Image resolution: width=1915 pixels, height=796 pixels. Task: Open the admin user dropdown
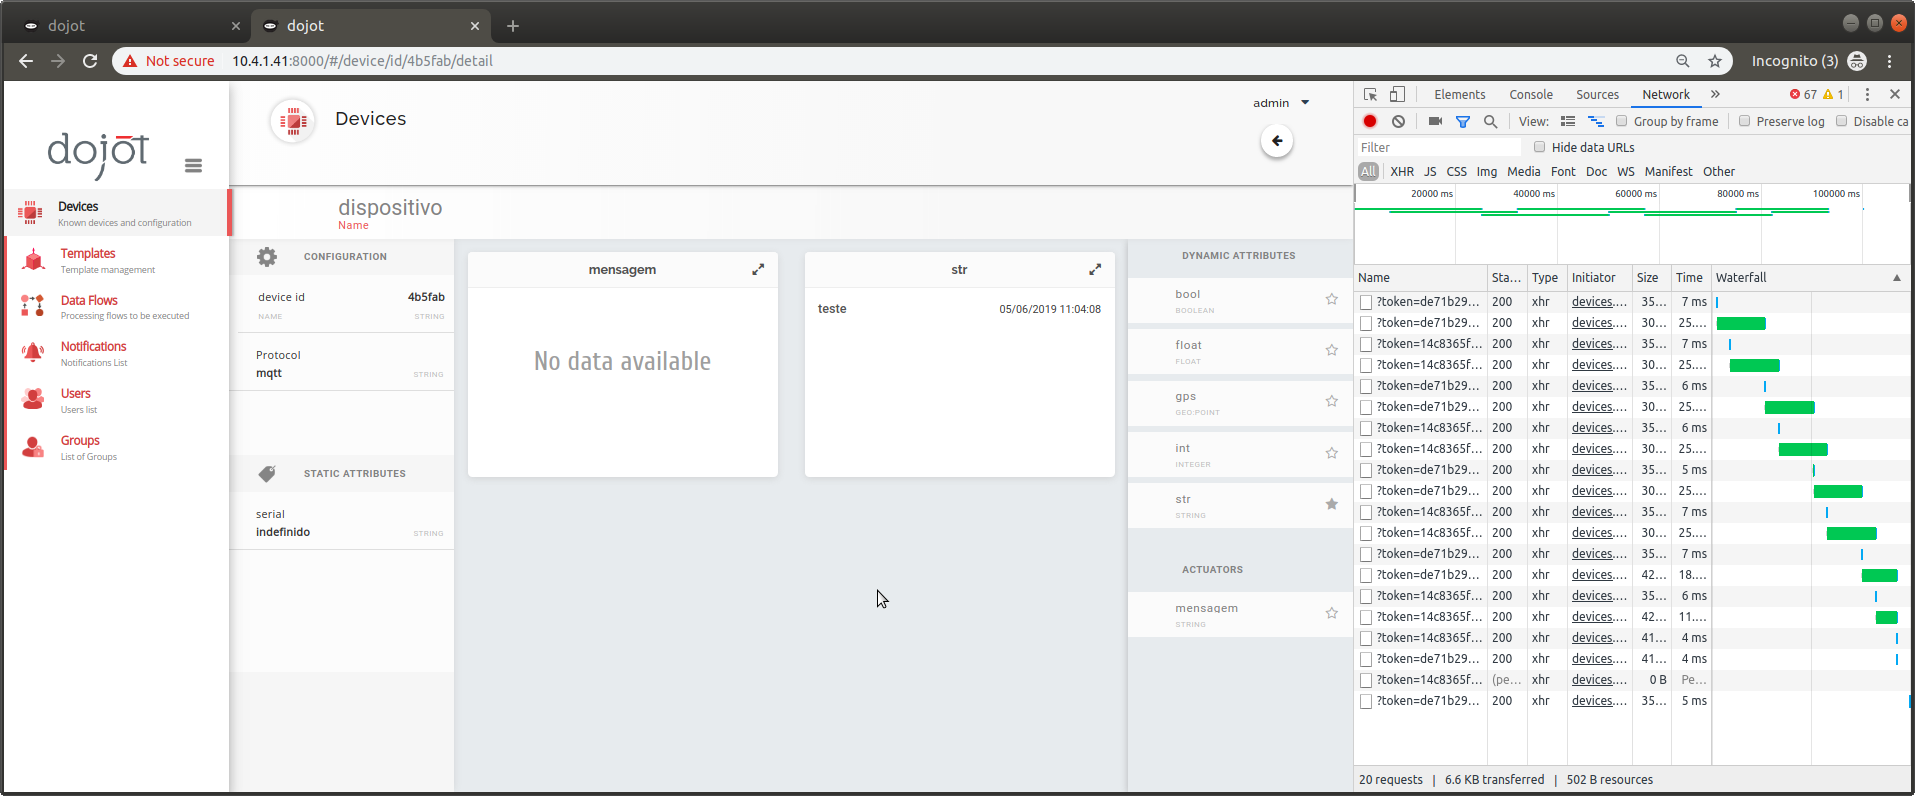pos(1281,103)
